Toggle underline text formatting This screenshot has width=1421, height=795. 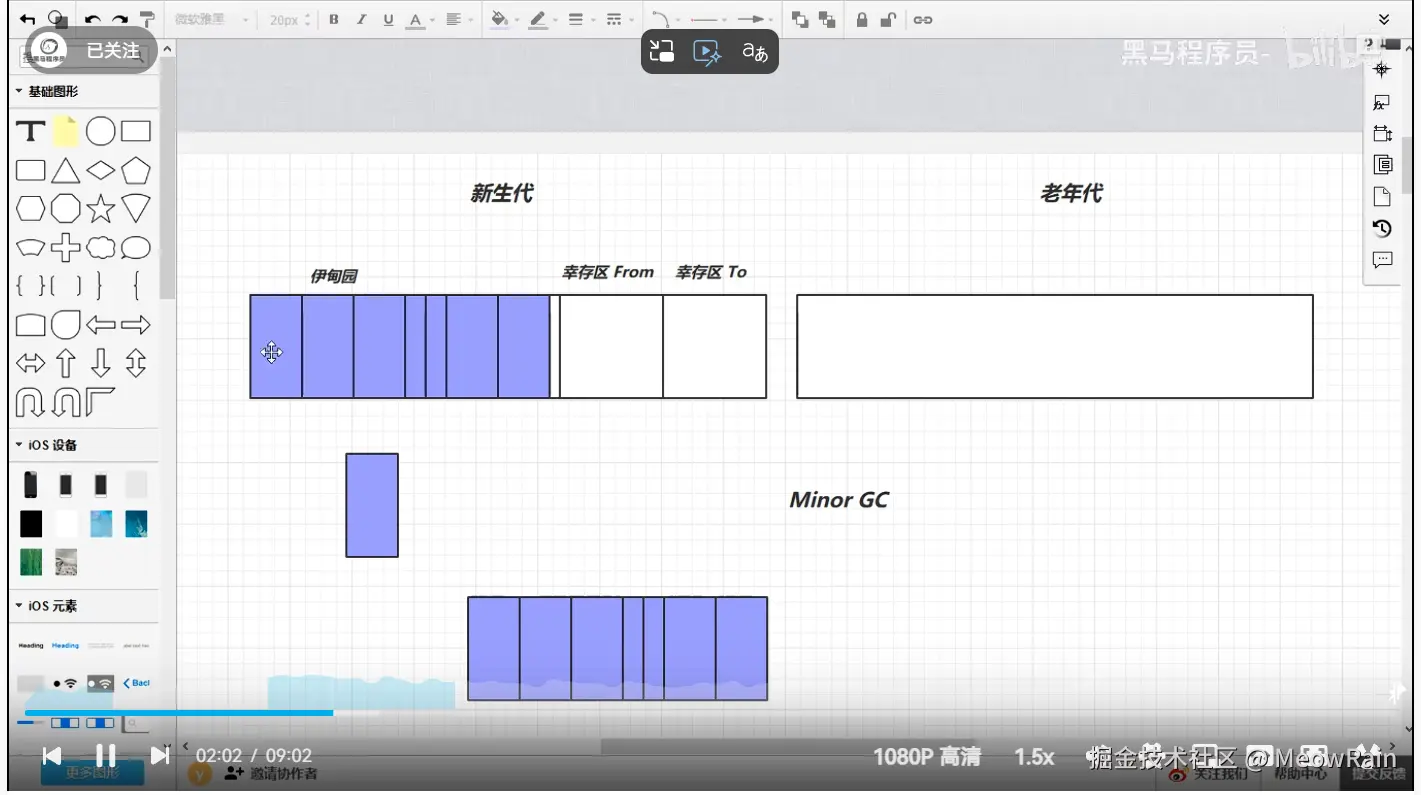(x=387, y=18)
